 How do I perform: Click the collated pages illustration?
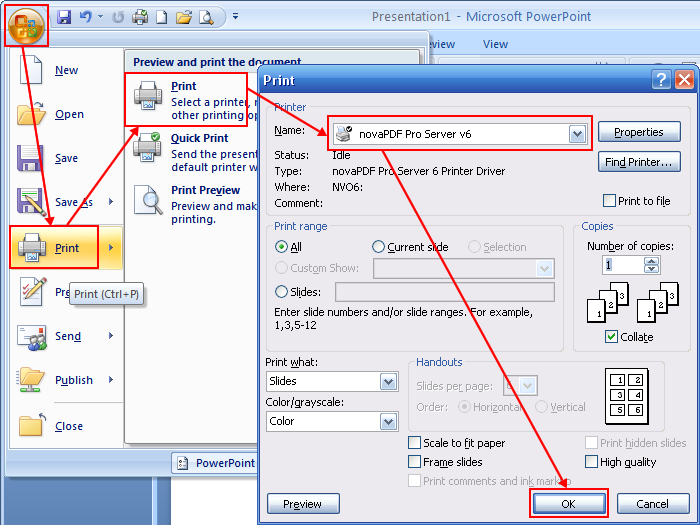[x=633, y=302]
